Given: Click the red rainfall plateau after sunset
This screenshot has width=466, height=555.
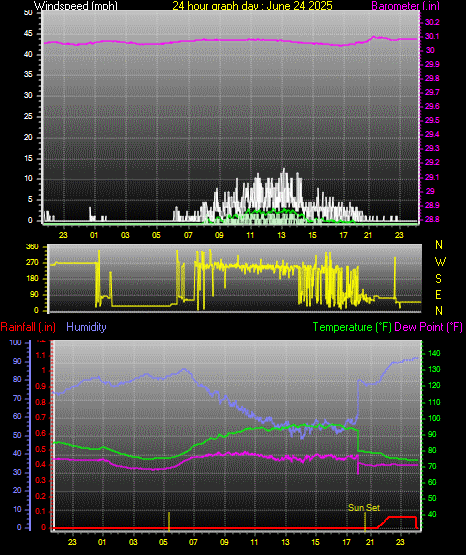Looking at the screenshot, I should pos(402,517).
